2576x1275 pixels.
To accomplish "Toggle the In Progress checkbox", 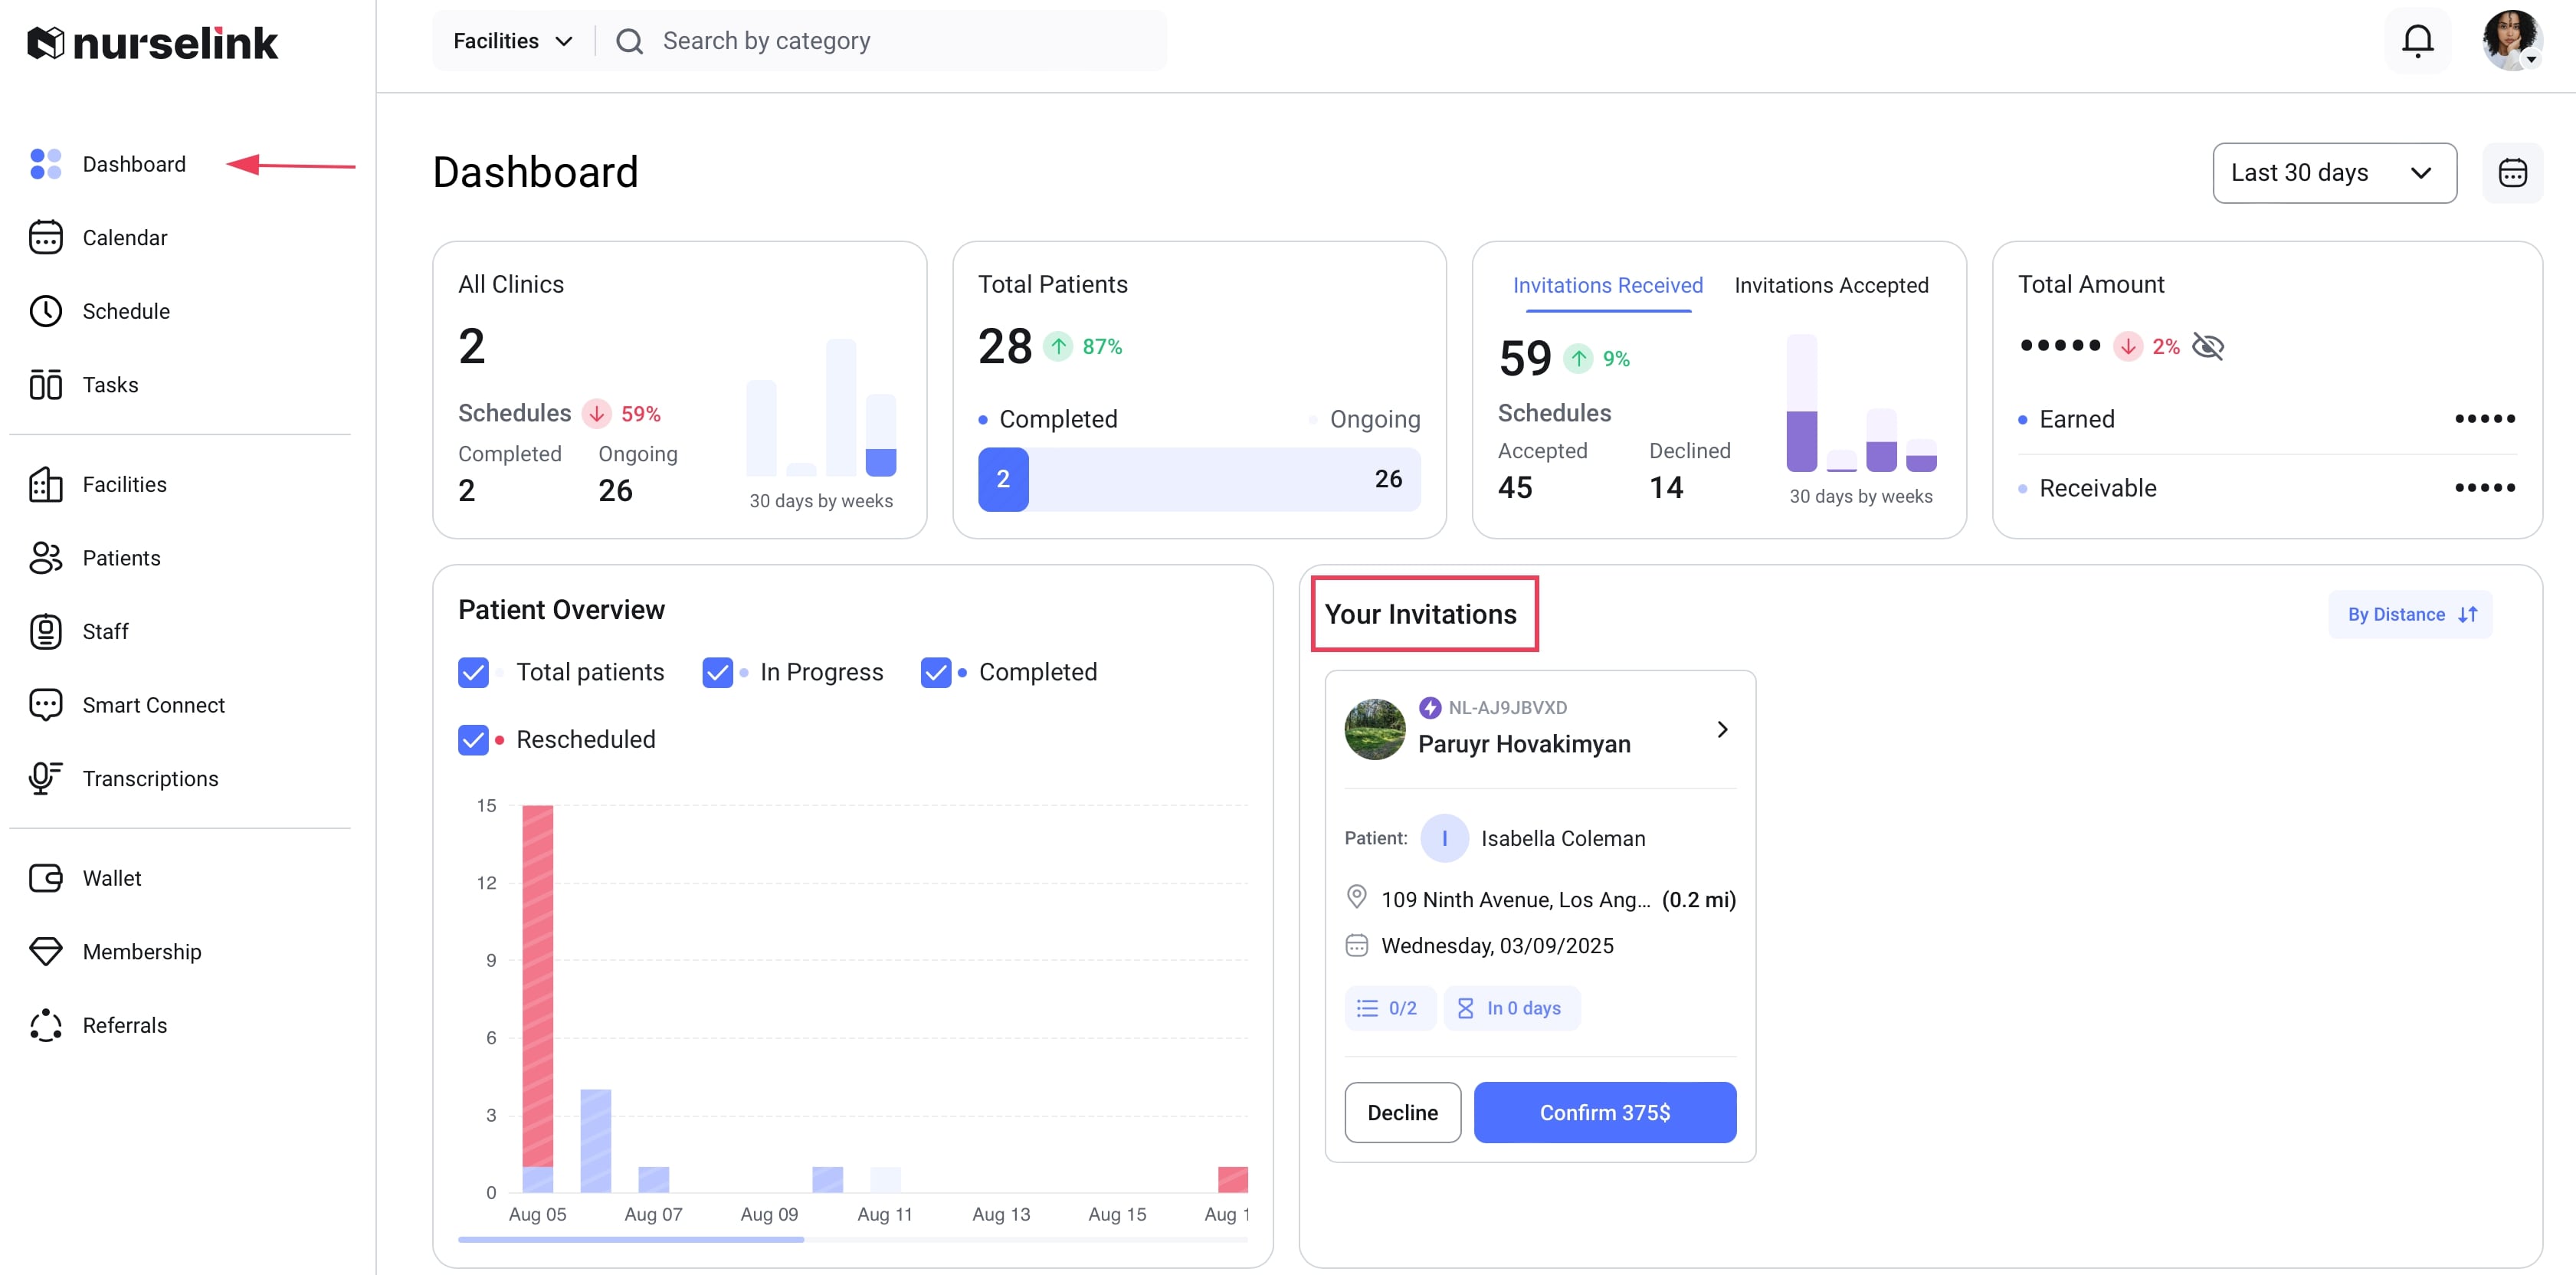I will tap(717, 672).
